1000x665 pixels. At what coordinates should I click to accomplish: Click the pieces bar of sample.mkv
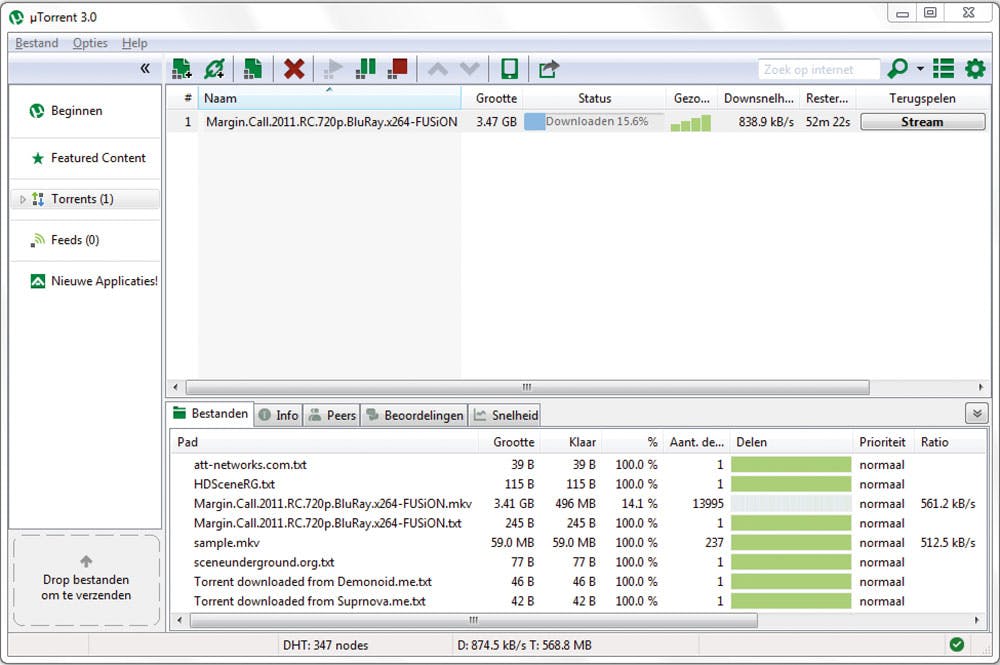[x=791, y=543]
